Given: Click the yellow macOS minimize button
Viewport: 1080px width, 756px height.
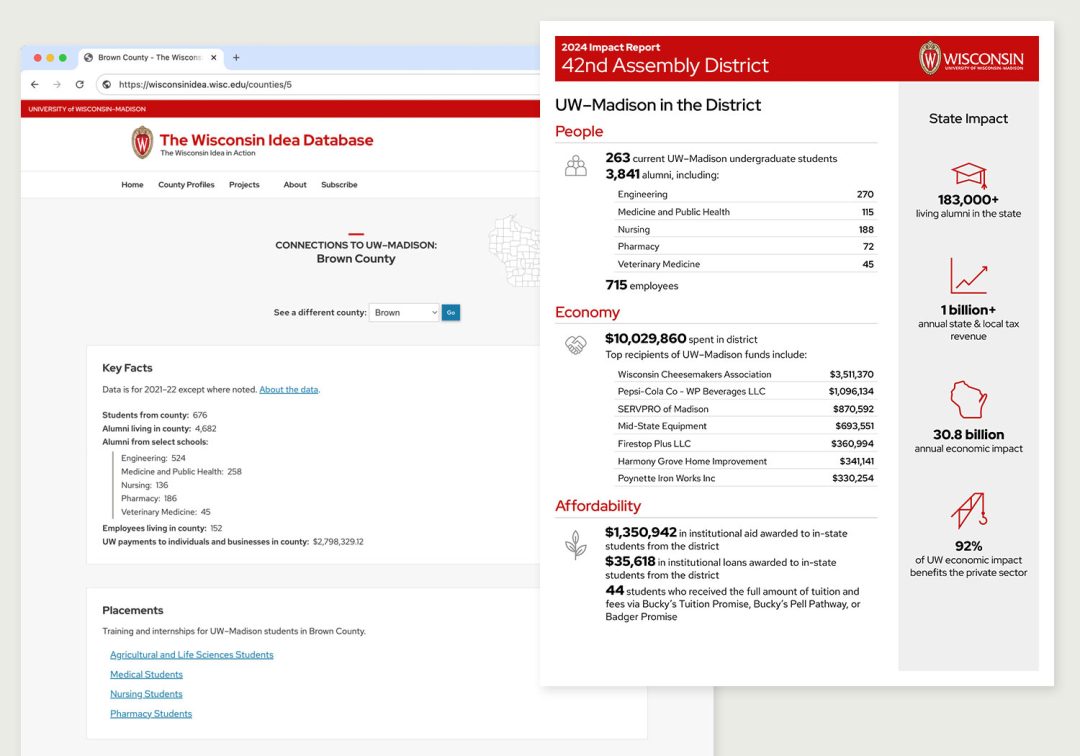Looking at the screenshot, I should click(50, 58).
